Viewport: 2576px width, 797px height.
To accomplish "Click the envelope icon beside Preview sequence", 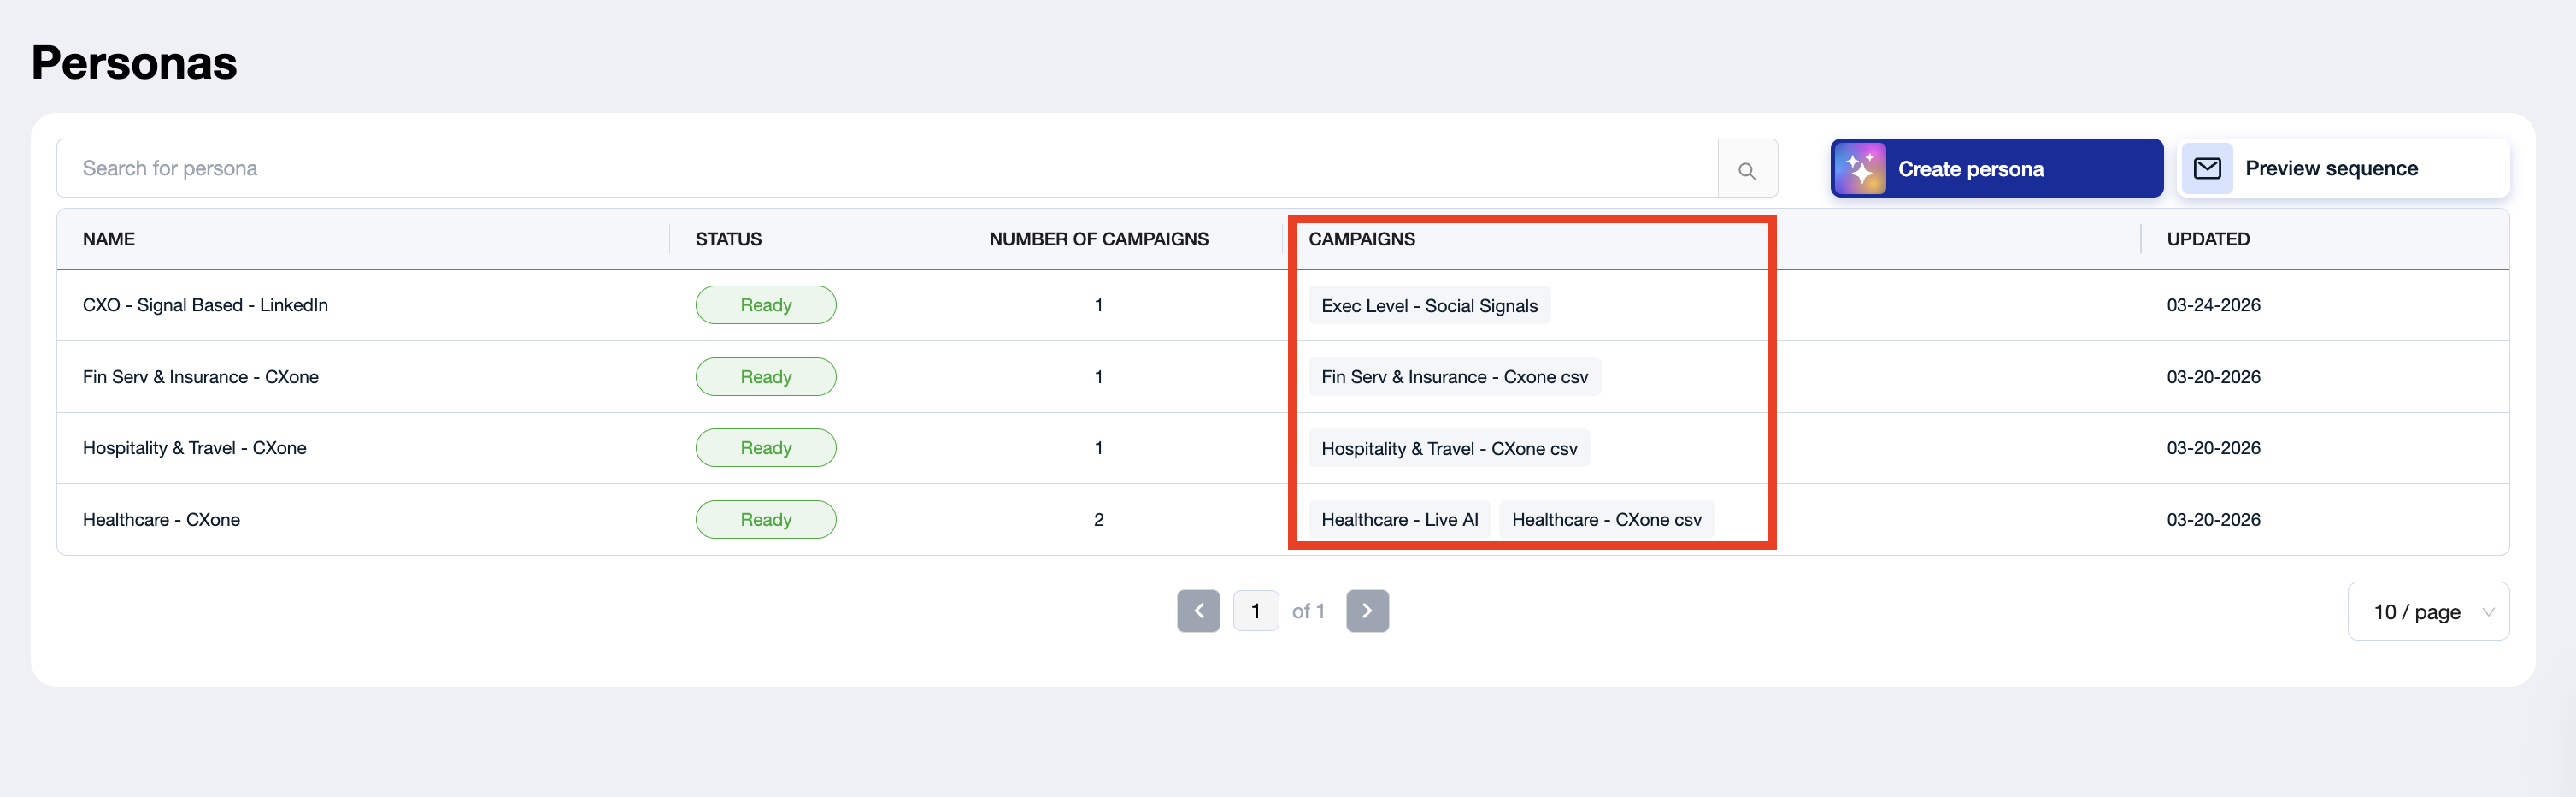I will 2207,168.
